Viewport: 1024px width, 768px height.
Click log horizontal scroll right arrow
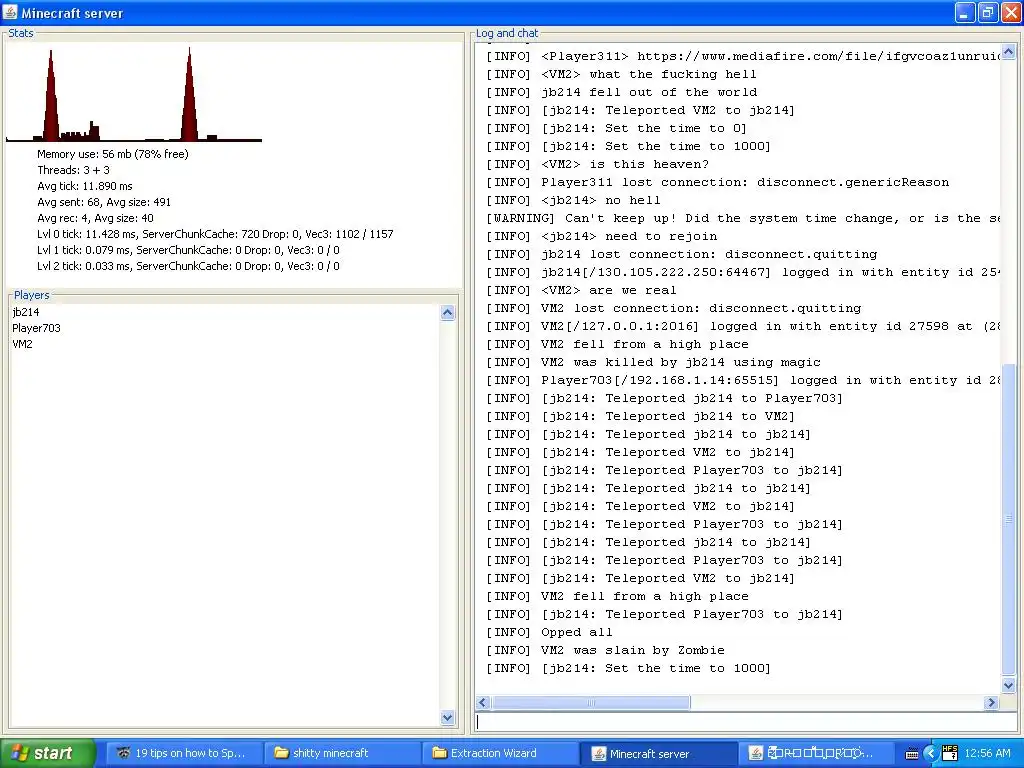coord(991,703)
